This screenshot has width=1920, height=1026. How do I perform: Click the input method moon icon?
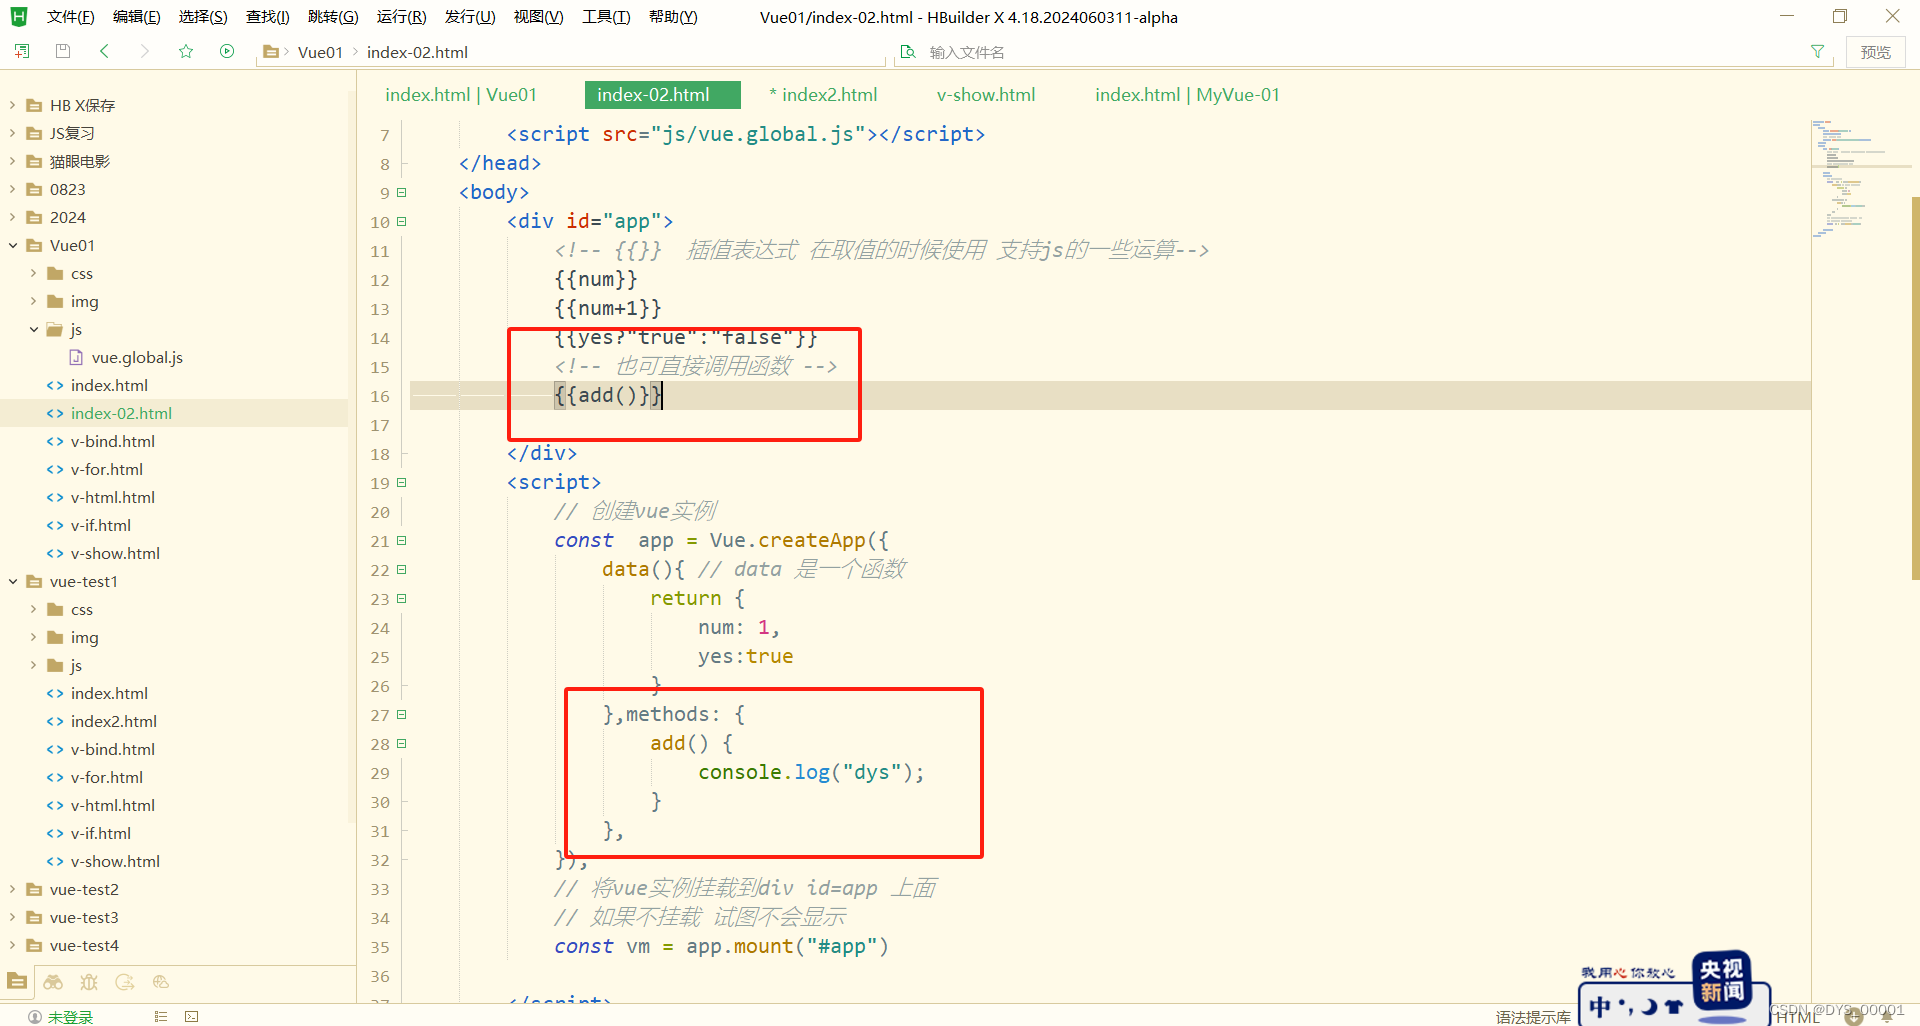click(x=1649, y=1006)
